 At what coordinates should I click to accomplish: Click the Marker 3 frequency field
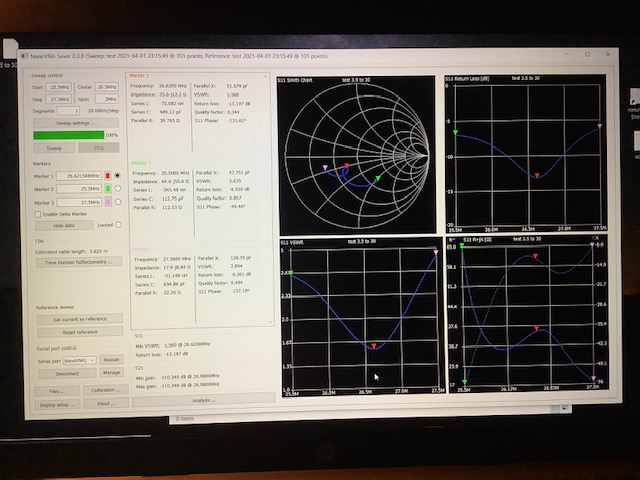click(79, 202)
